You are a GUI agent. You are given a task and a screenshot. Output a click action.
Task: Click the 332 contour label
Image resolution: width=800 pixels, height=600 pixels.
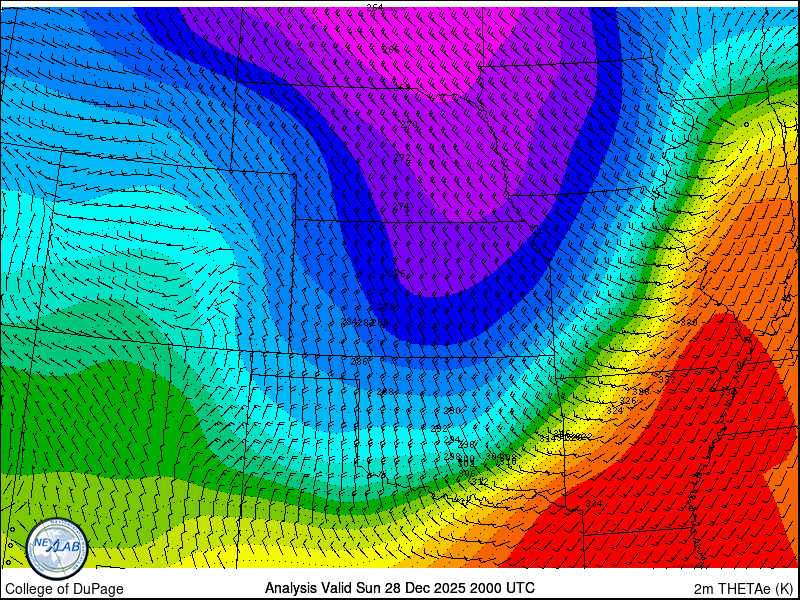666,380
